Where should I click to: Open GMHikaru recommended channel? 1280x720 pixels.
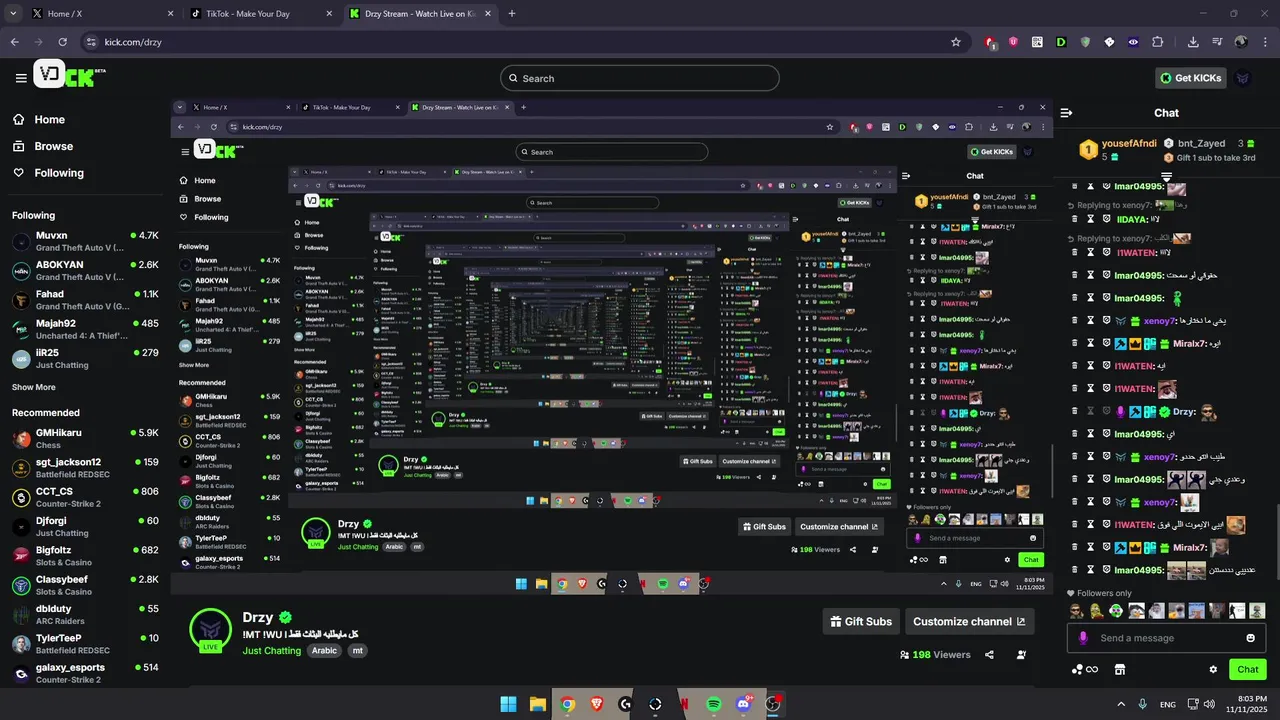click(85, 439)
